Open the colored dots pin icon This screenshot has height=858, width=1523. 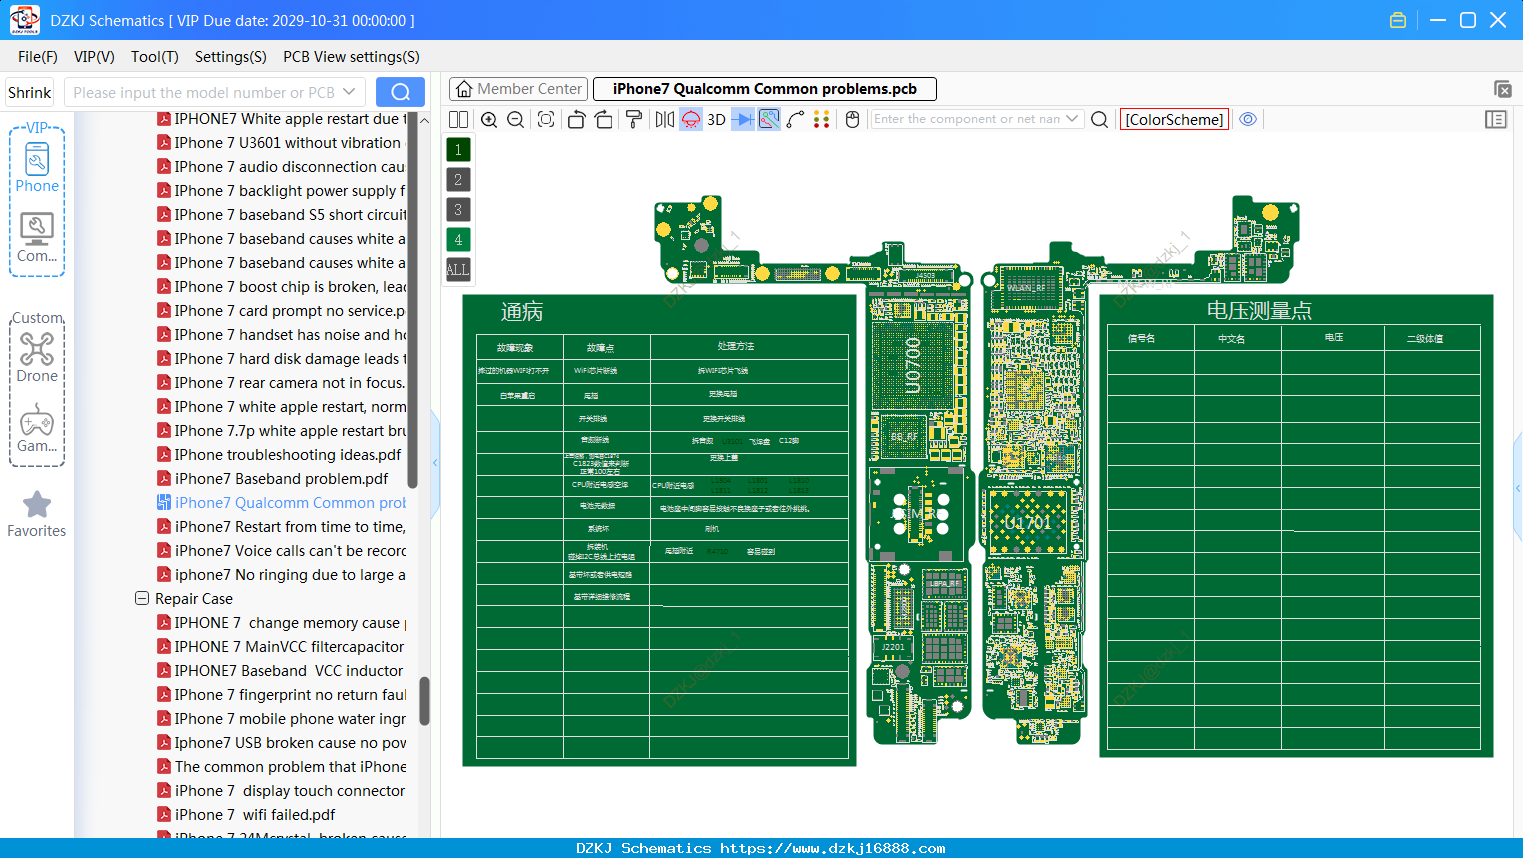[822, 119]
